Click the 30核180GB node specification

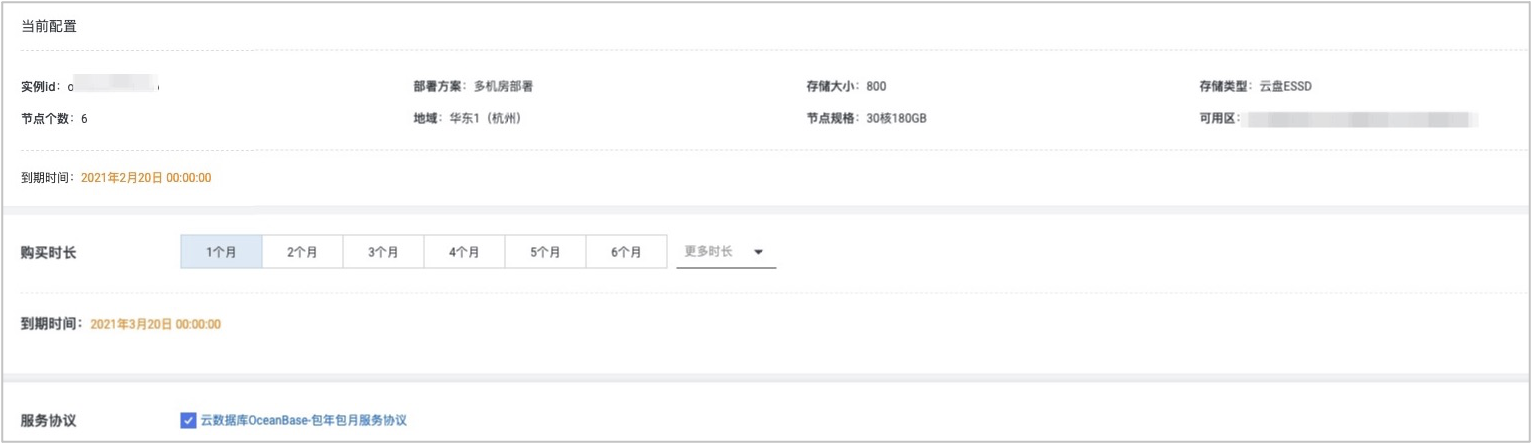(894, 118)
